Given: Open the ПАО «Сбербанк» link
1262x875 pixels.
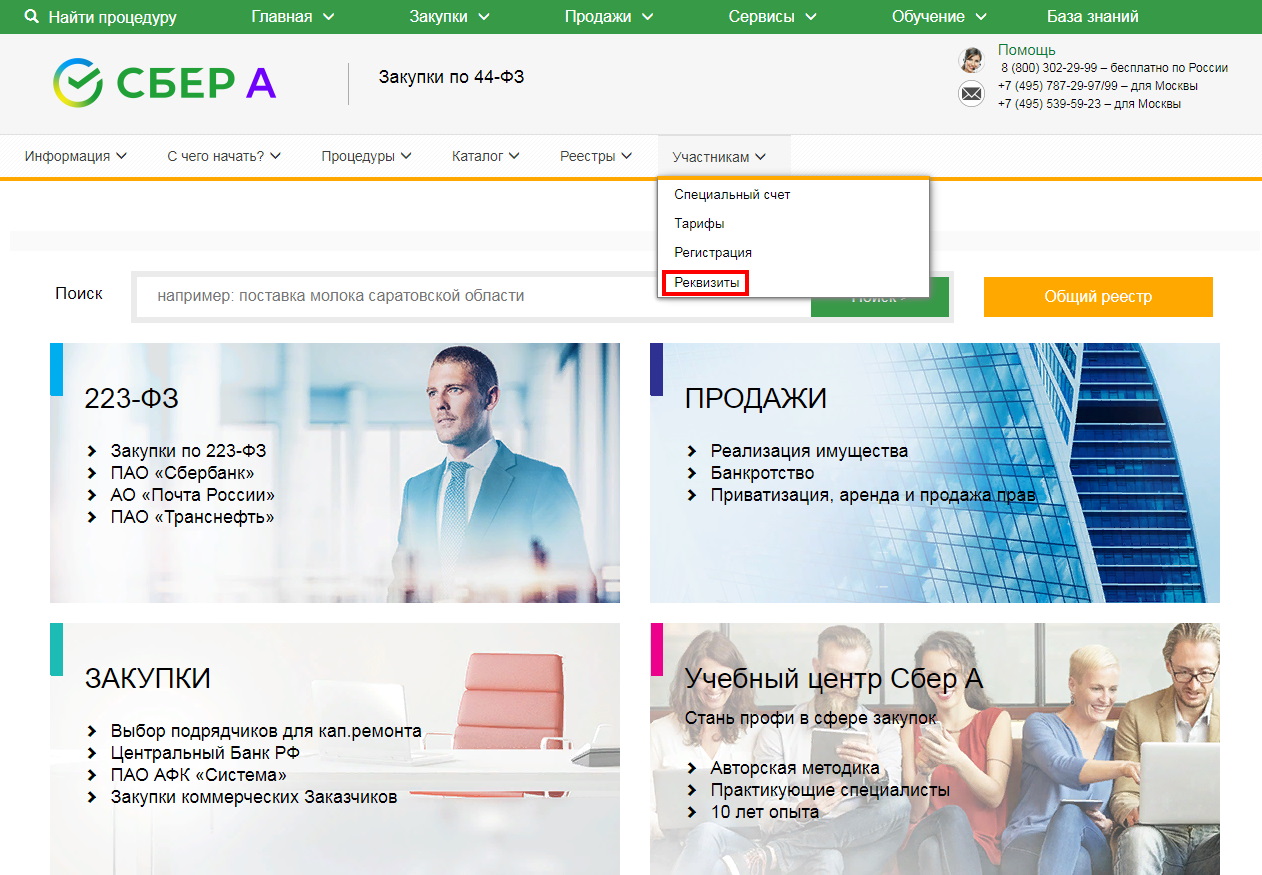Looking at the screenshot, I should coord(182,473).
